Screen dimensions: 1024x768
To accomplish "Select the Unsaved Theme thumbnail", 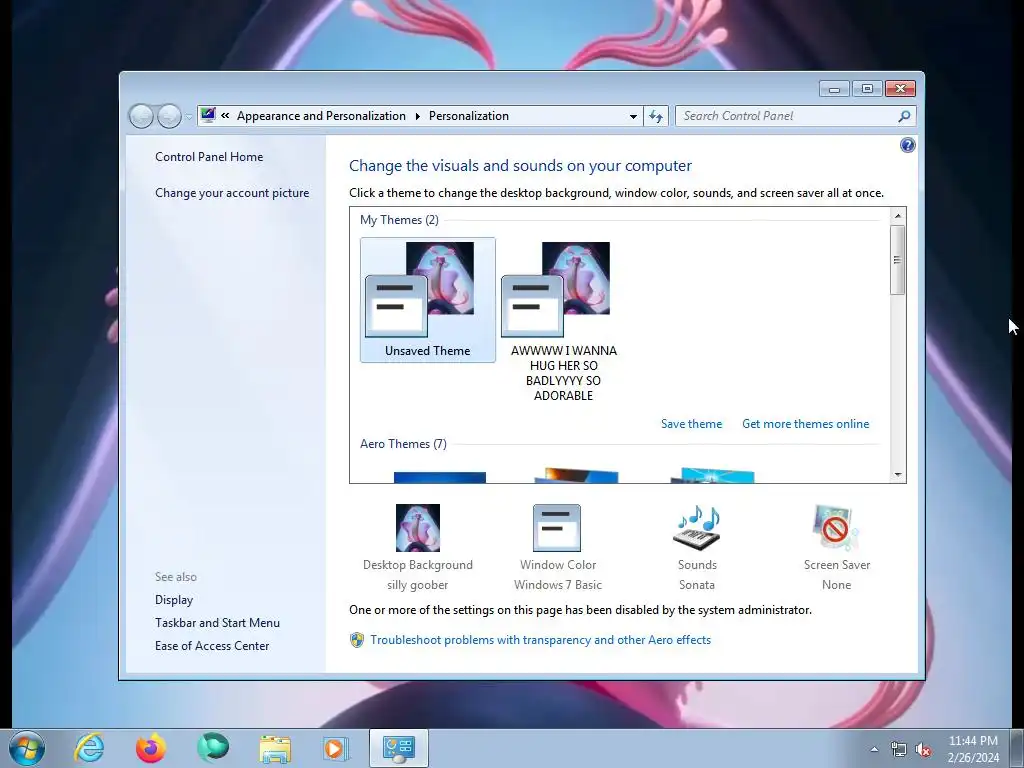I will click(x=428, y=300).
